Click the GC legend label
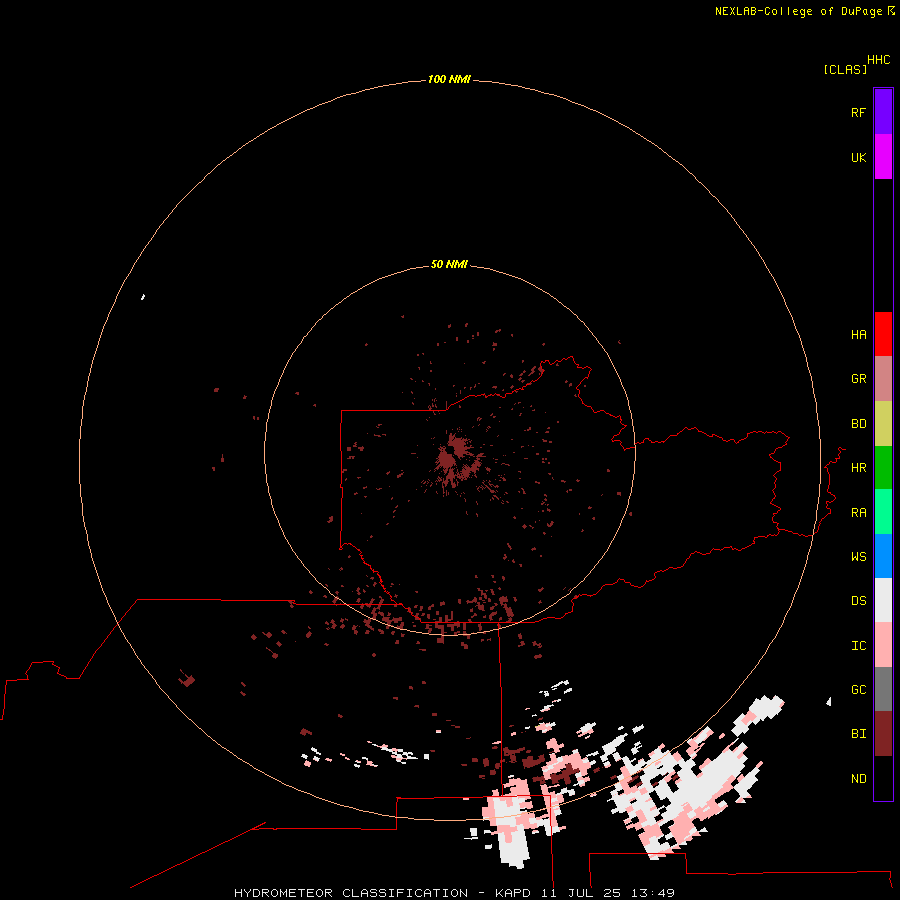The height and width of the screenshot is (900, 900). pos(858,690)
